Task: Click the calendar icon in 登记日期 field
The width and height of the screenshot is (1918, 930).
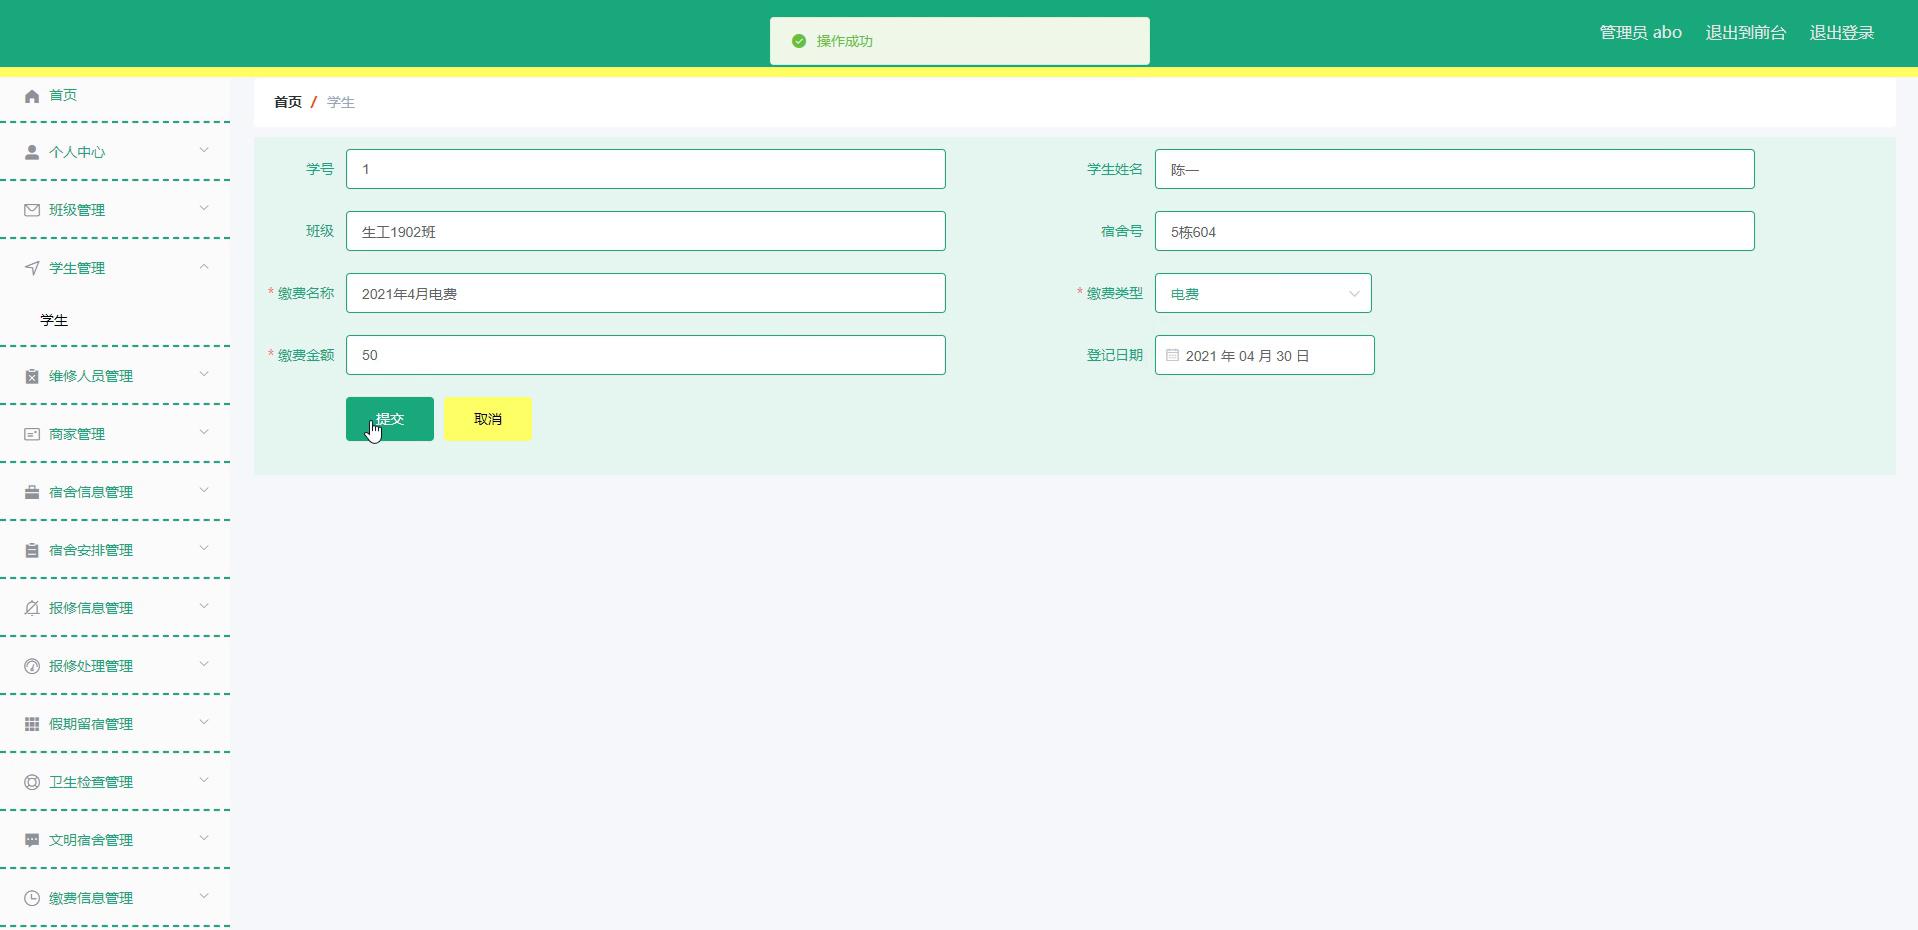Action: (x=1173, y=355)
